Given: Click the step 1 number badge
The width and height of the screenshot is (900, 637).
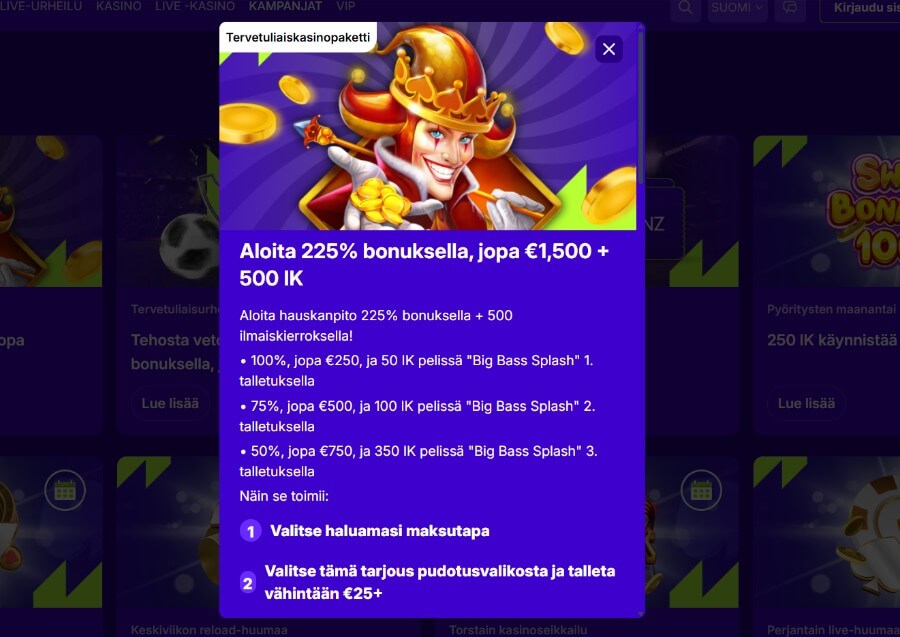Looking at the screenshot, I should pos(250,531).
